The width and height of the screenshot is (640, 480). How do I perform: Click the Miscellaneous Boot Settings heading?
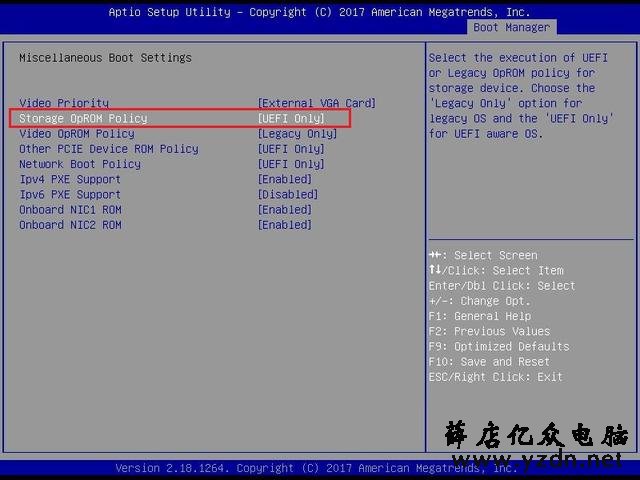(x=105, y=58)
